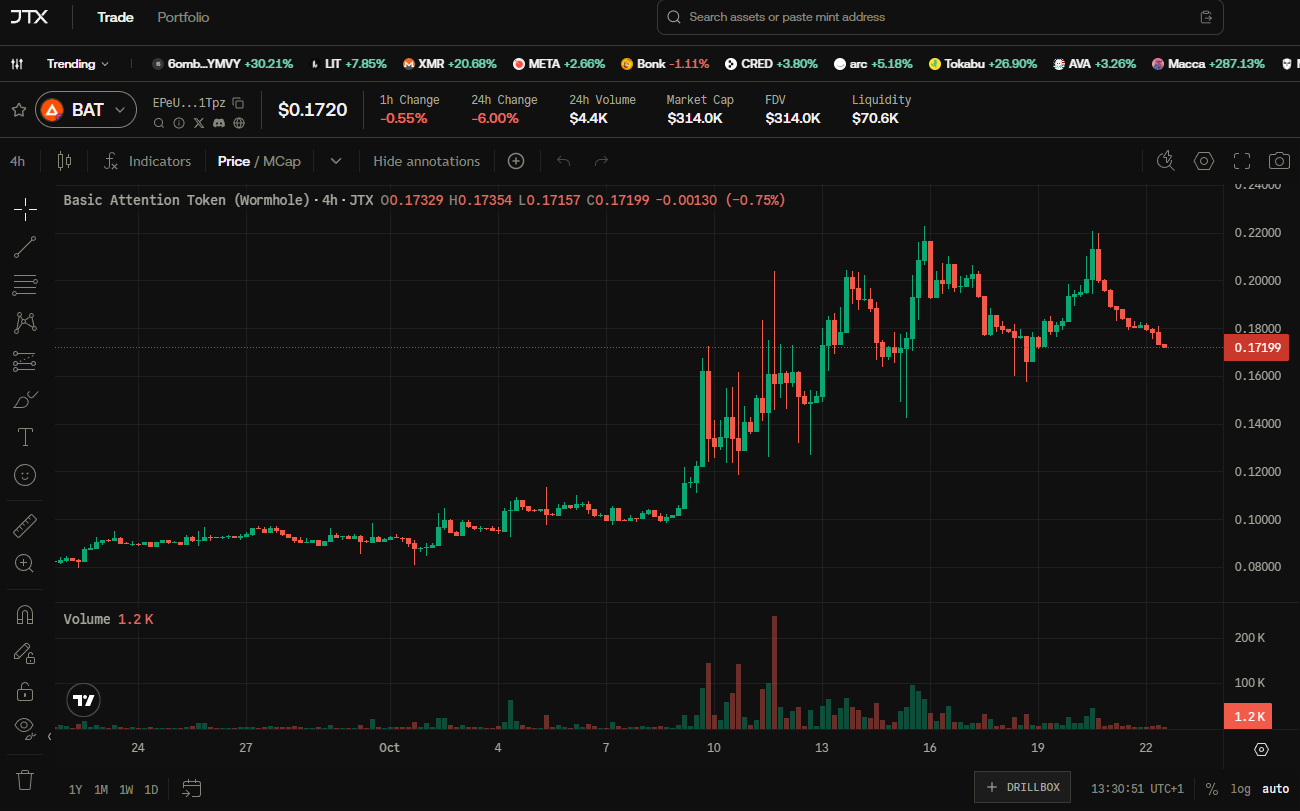The image size is (1300, 811).
Task: Open the long position forecasting tool
Action: click(x=25, y=361)
